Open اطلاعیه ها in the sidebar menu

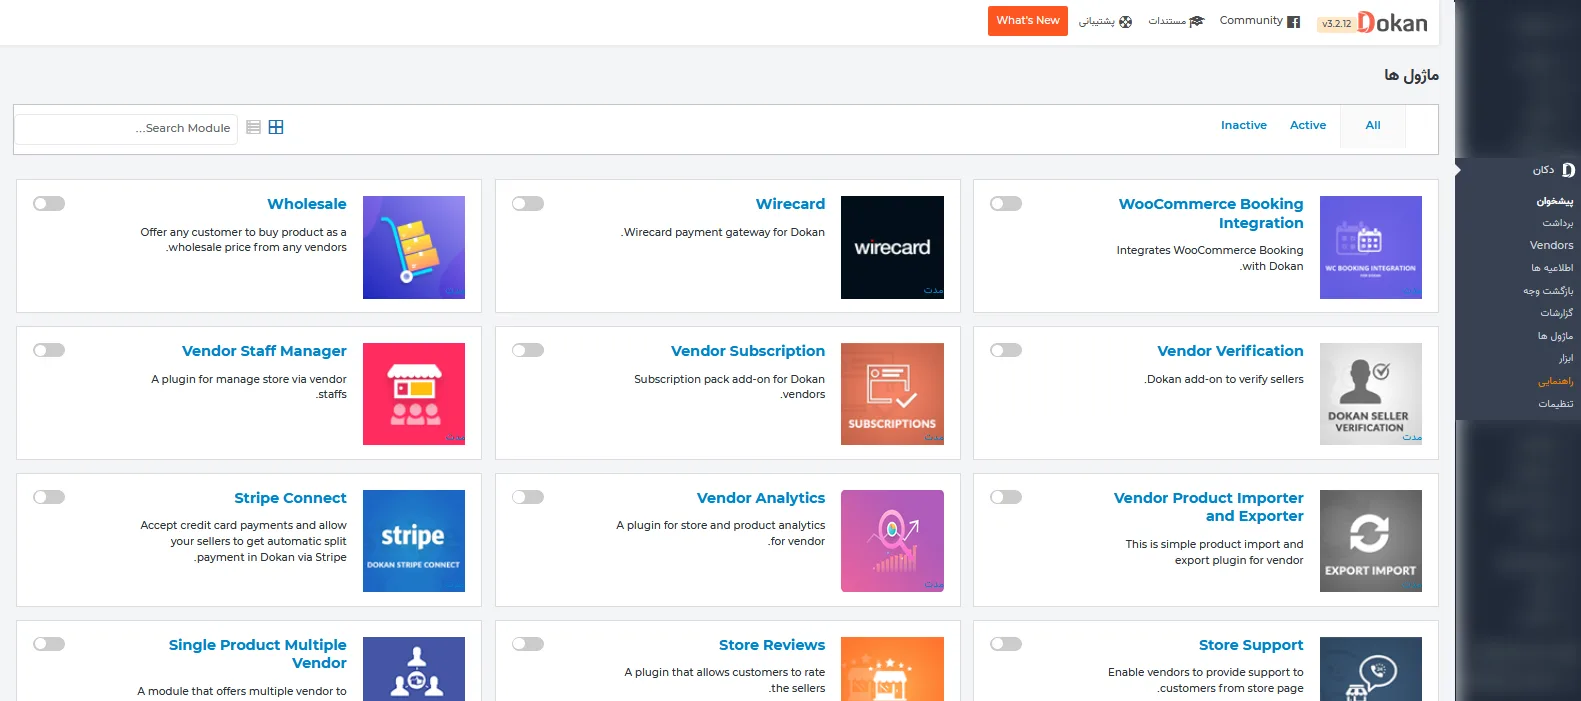[1552, 268]
